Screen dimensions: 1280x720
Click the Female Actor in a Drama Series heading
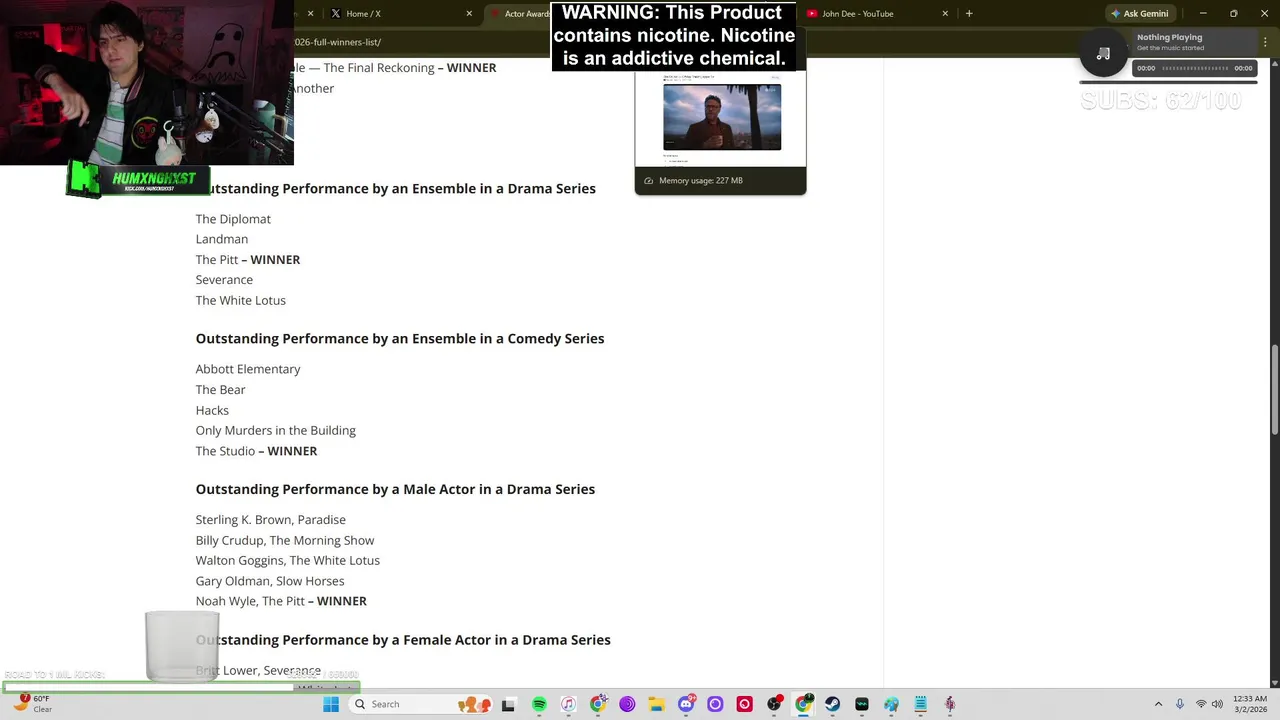point(403,640)
